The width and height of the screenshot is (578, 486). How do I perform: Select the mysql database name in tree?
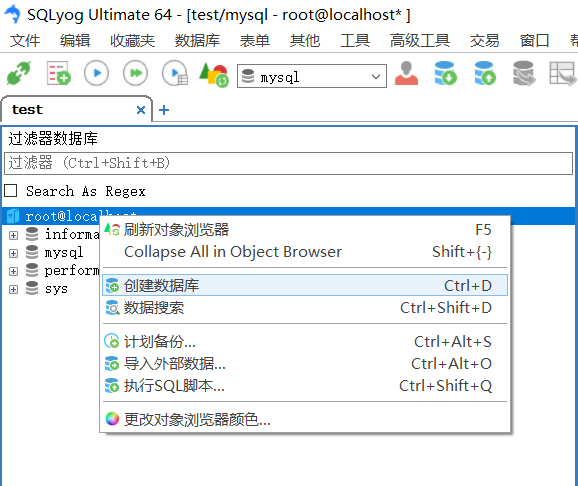(64, 253)
